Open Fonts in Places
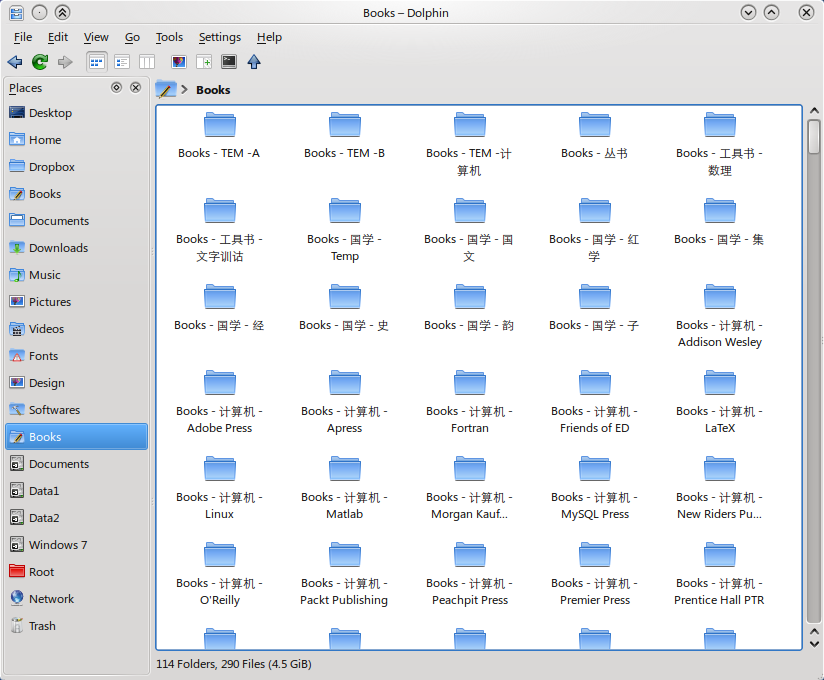This screenshot has height=680, width=824. pos(76,356)
